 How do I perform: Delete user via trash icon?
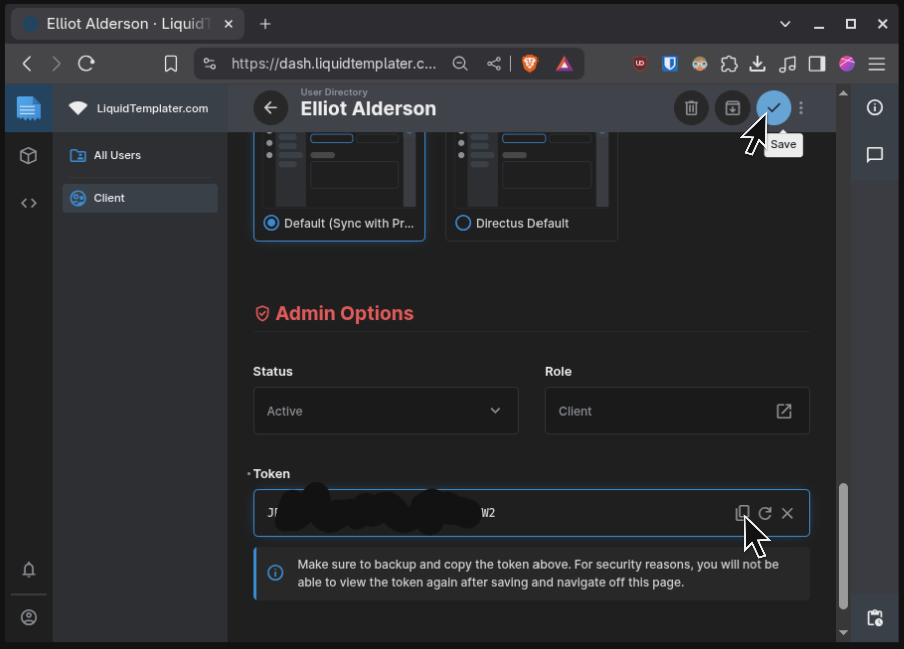[691, 108]
